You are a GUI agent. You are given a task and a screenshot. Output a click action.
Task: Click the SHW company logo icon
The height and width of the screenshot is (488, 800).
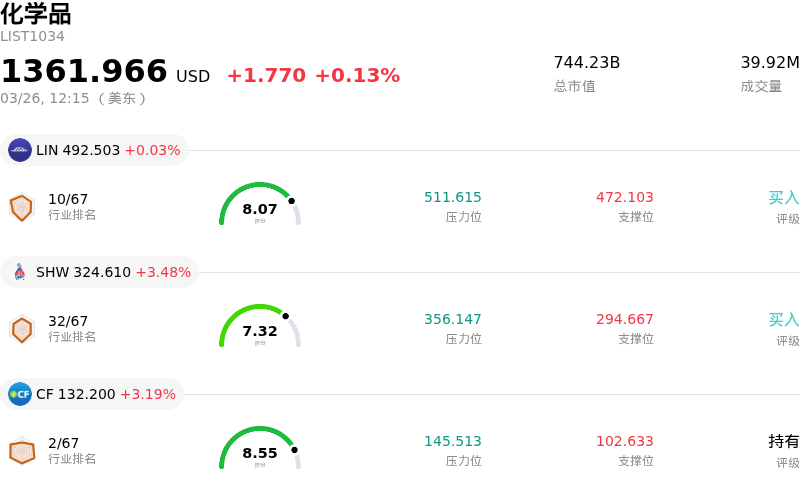click(x=20, y=272)
